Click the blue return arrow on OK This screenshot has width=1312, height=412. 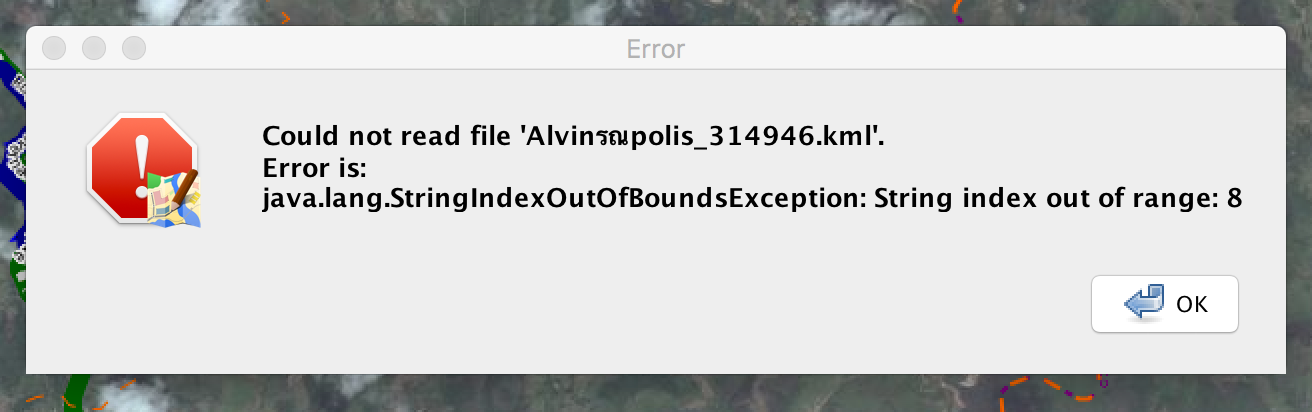click(1144, 304)
